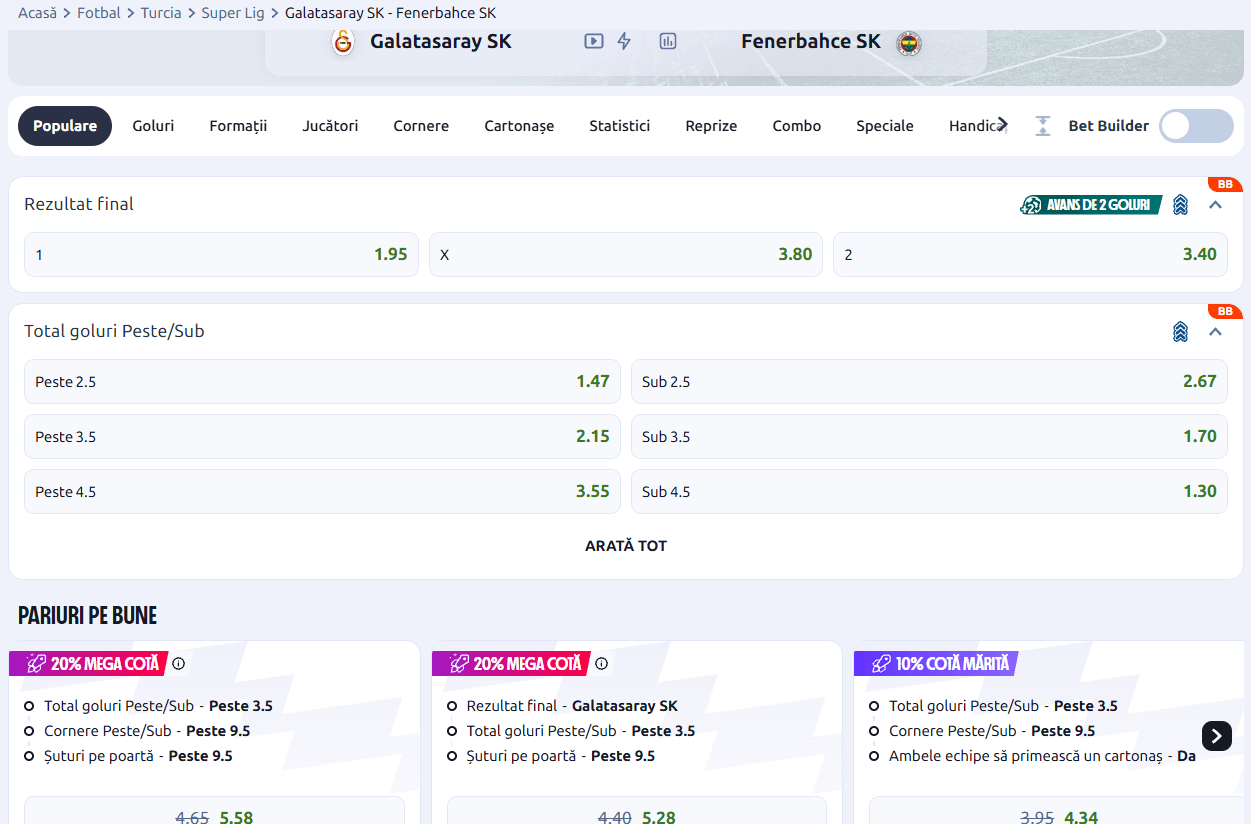Open the Jucători tab
Viewport: 1251px width, 824px height.
[330, 126]
